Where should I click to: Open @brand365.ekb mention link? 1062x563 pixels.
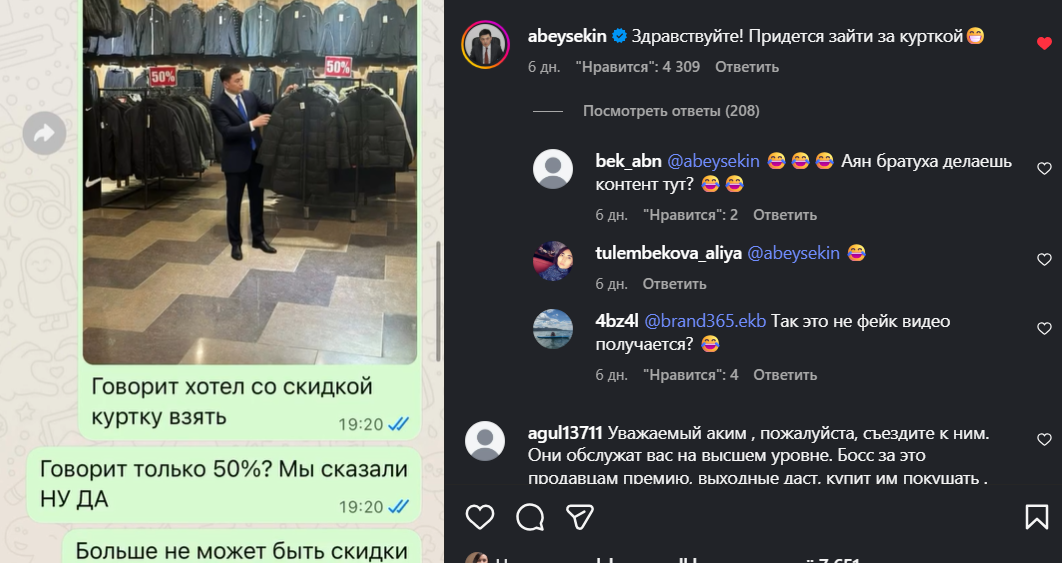tap(705, 321)
